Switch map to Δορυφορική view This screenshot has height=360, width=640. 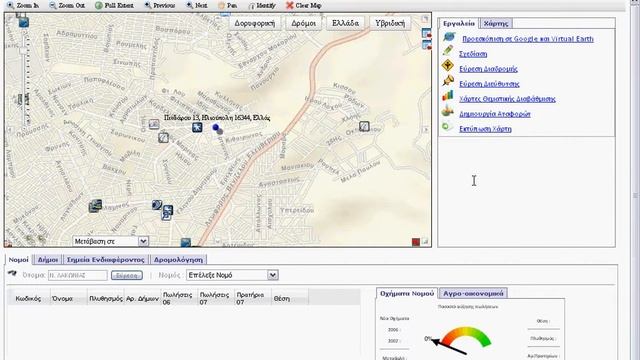pyautogui.click(x=255, y=23)
